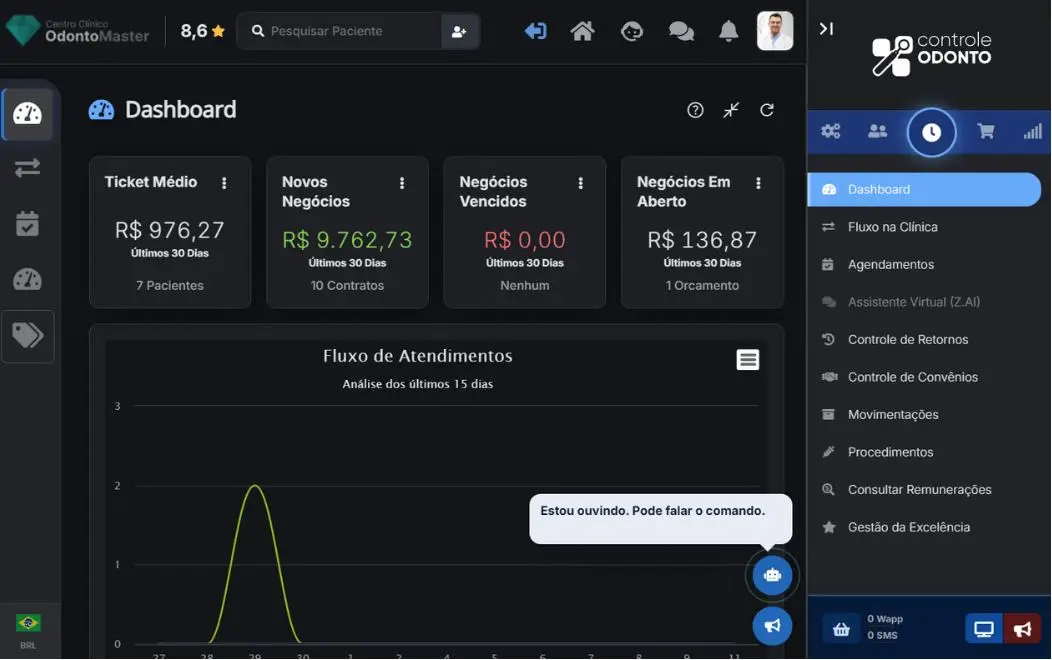
Task: Click the Pesquisar Paciente search field
Action: point(340,32)
